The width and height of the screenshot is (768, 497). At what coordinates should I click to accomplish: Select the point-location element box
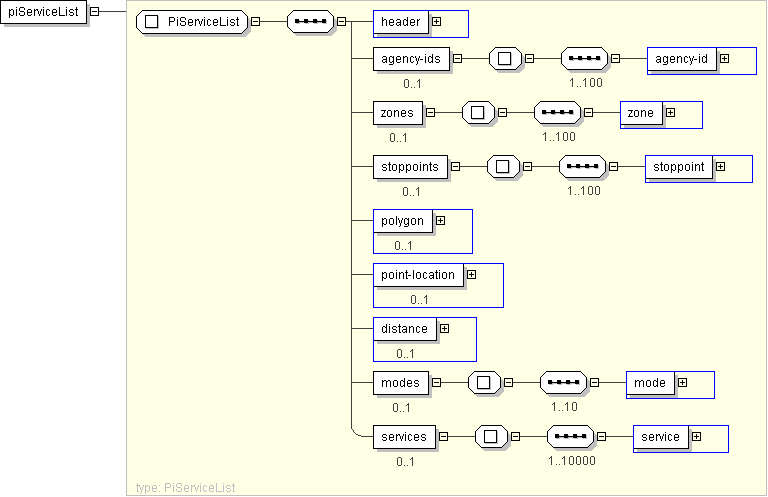click(418, 275)
